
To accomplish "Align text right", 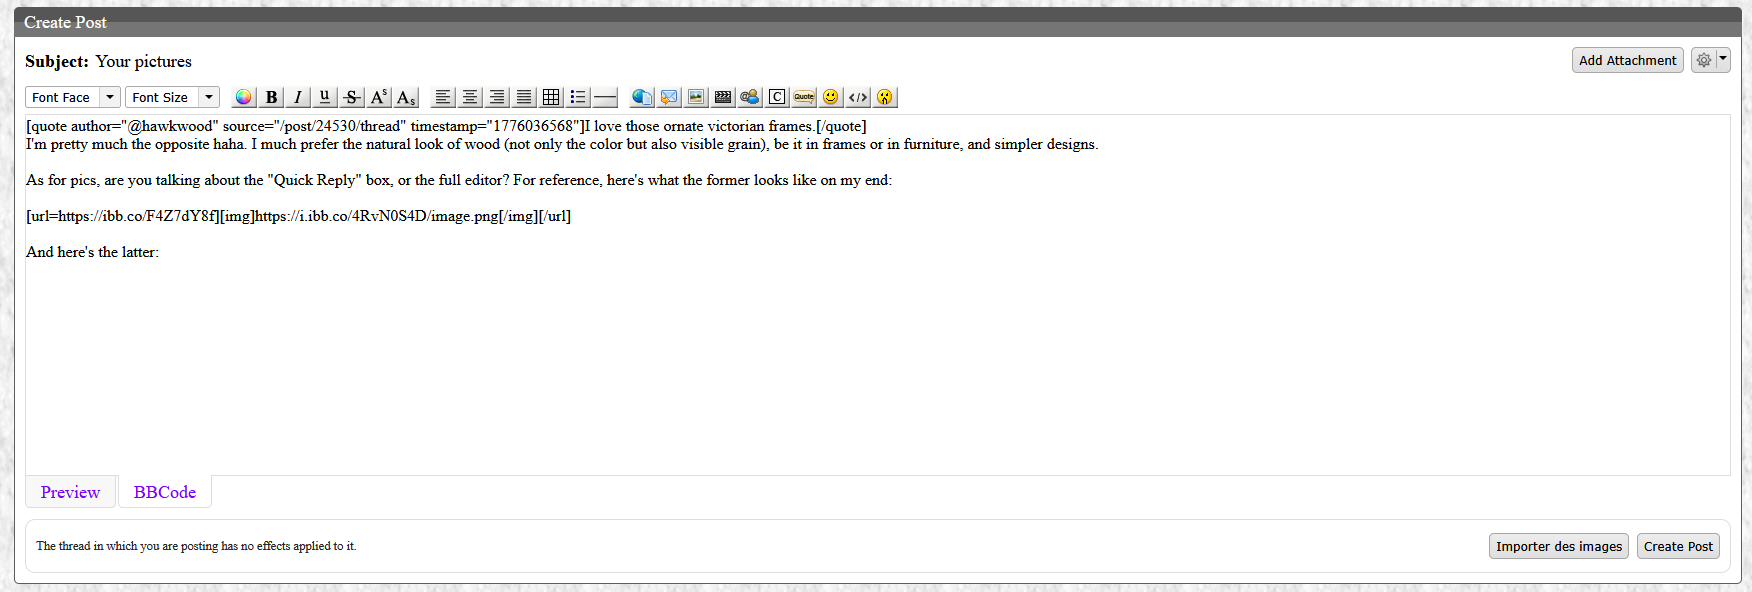I will point(497,97).
